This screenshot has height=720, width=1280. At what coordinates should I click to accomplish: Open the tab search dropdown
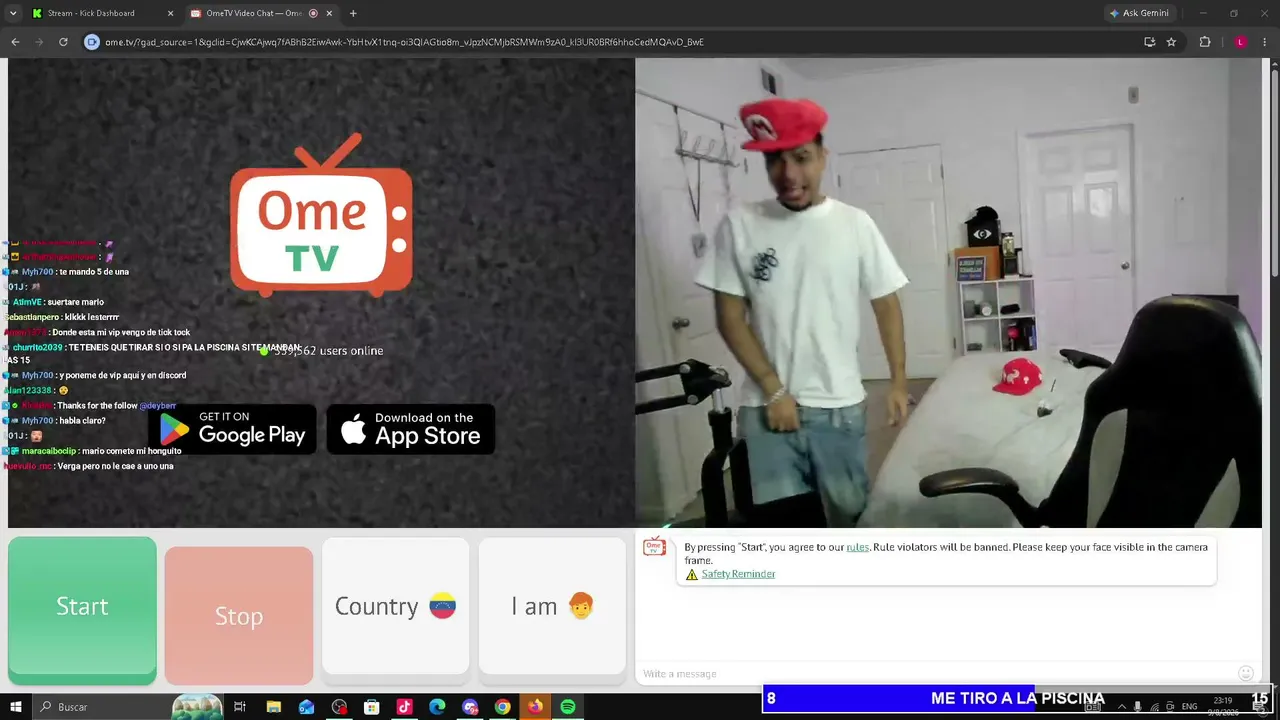pos(13,13)
